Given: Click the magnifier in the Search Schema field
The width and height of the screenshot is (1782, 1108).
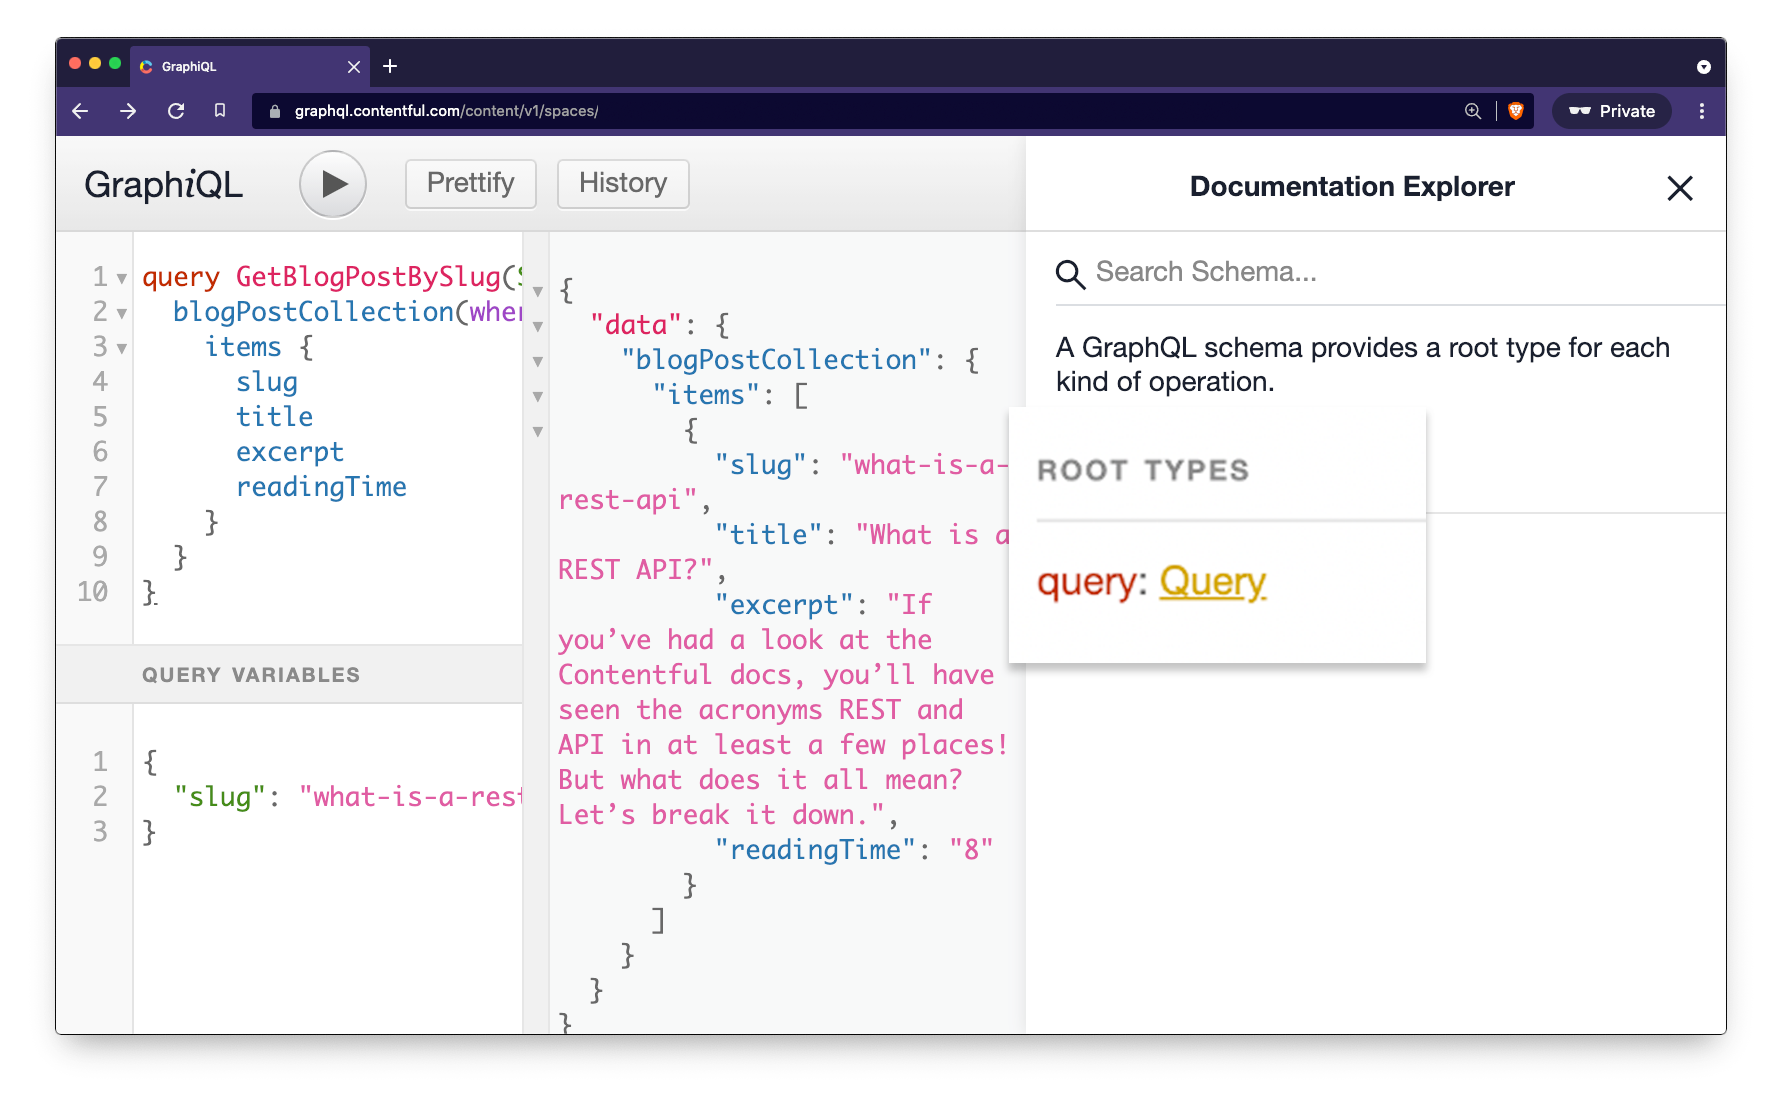Looking at the screenshot, I should pos(1070,273).
